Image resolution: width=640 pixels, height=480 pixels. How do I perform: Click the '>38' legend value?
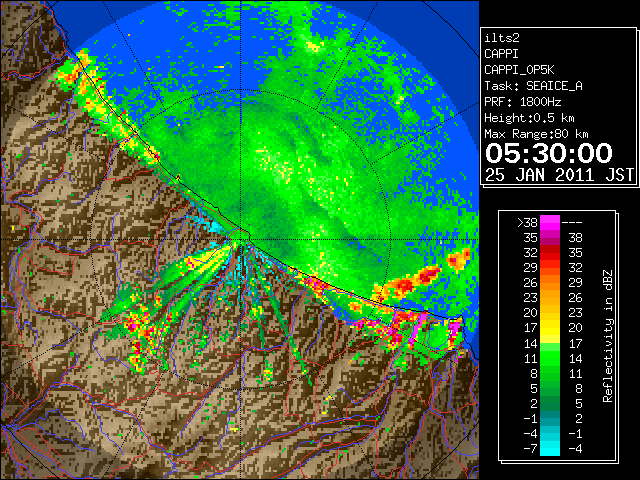click(527, 223)
